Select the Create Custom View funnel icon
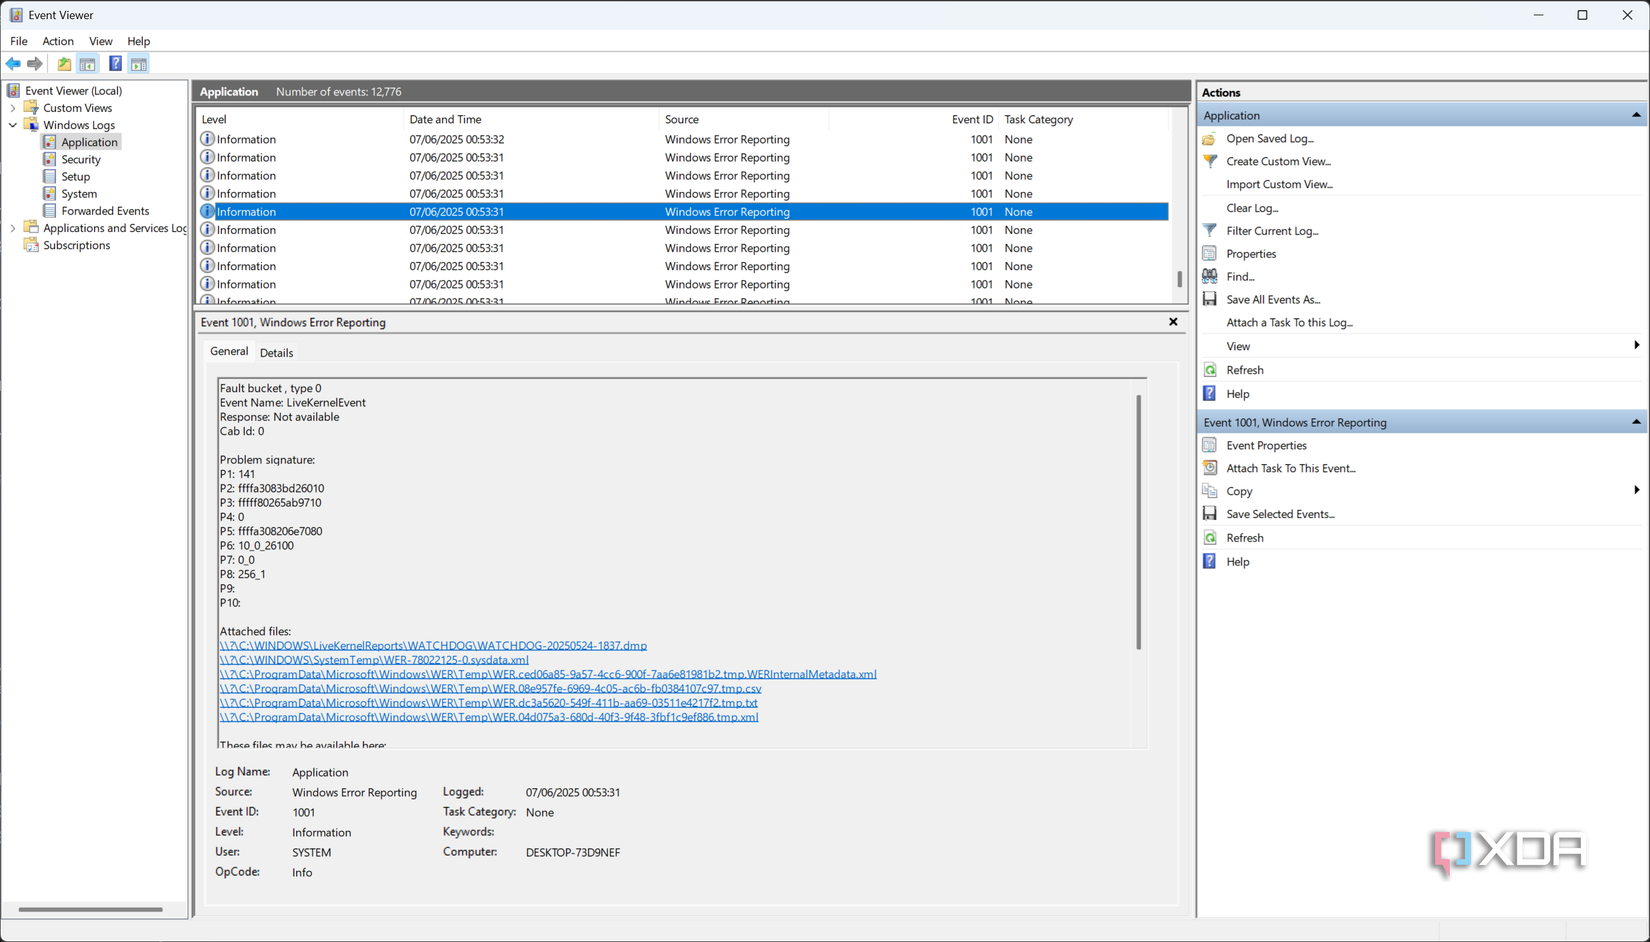Viewport: 1650px width, 942px height. 1209,161
